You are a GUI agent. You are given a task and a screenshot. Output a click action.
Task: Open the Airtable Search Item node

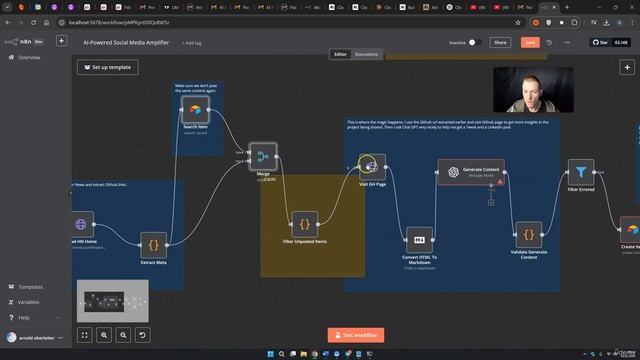click(x=196, y=109)
